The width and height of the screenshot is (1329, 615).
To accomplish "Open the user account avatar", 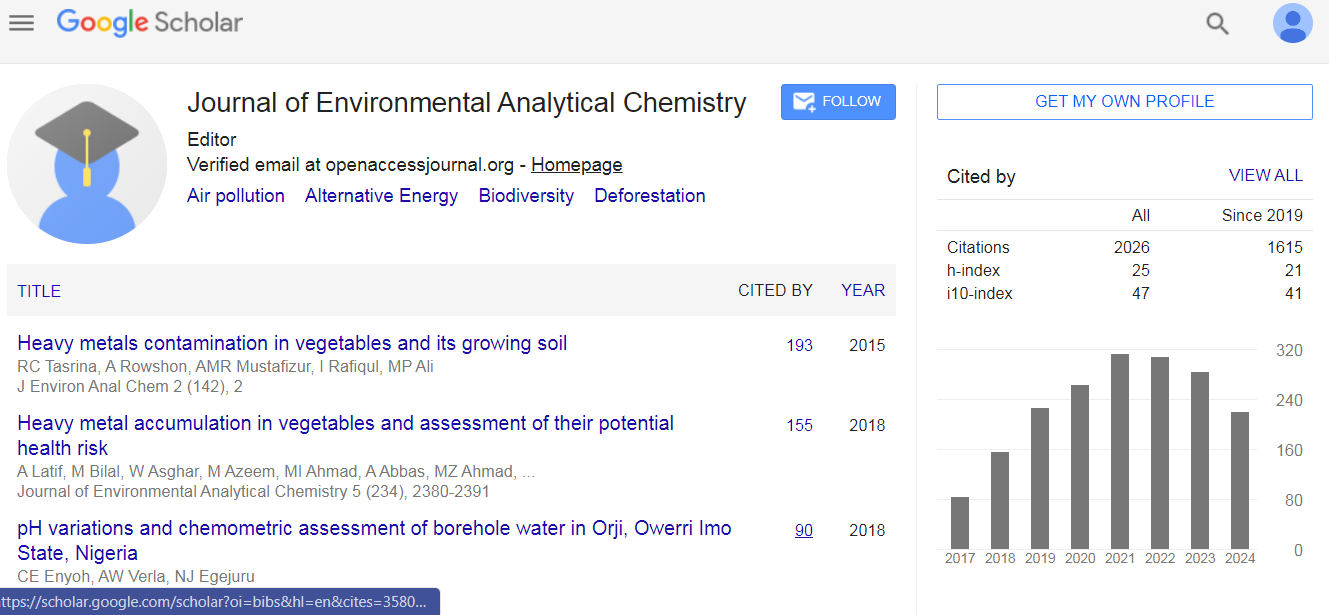I will pos(1292,23).
